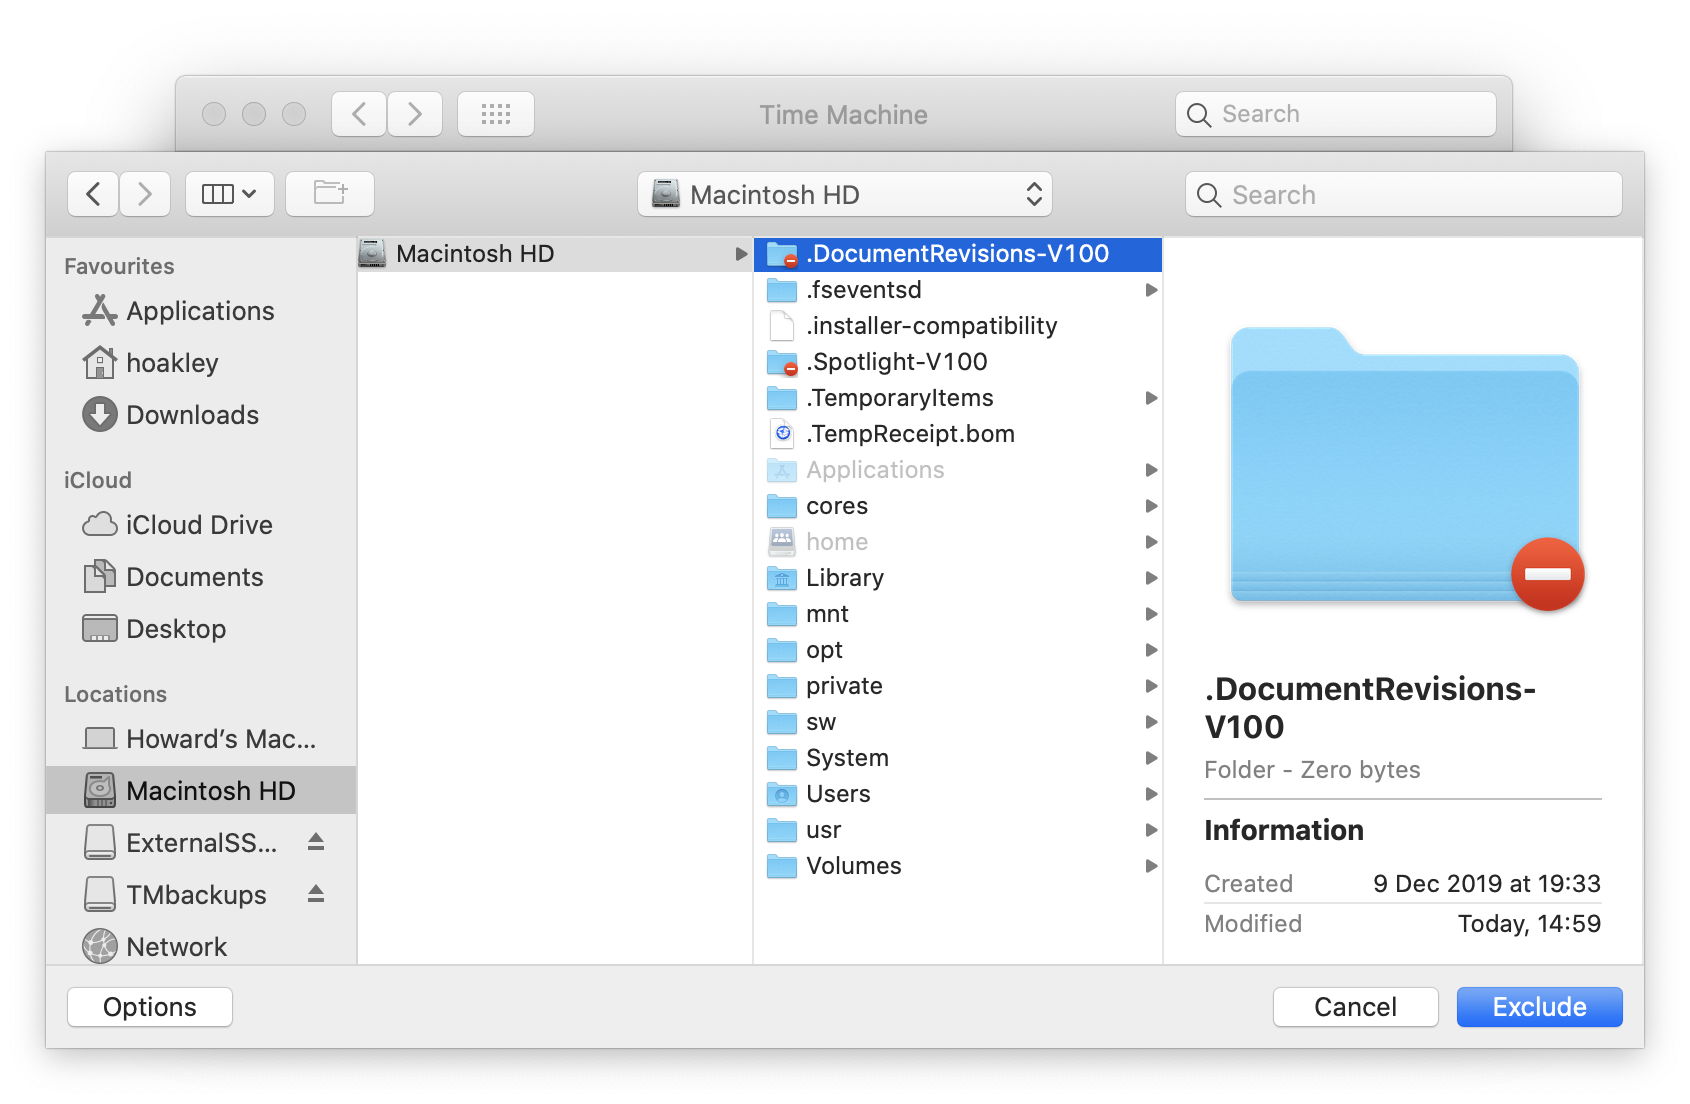This screenshot has width=1690, height=1104.
Task: Open iCloud Drive from the sidebar
Action: click(198, 525)
